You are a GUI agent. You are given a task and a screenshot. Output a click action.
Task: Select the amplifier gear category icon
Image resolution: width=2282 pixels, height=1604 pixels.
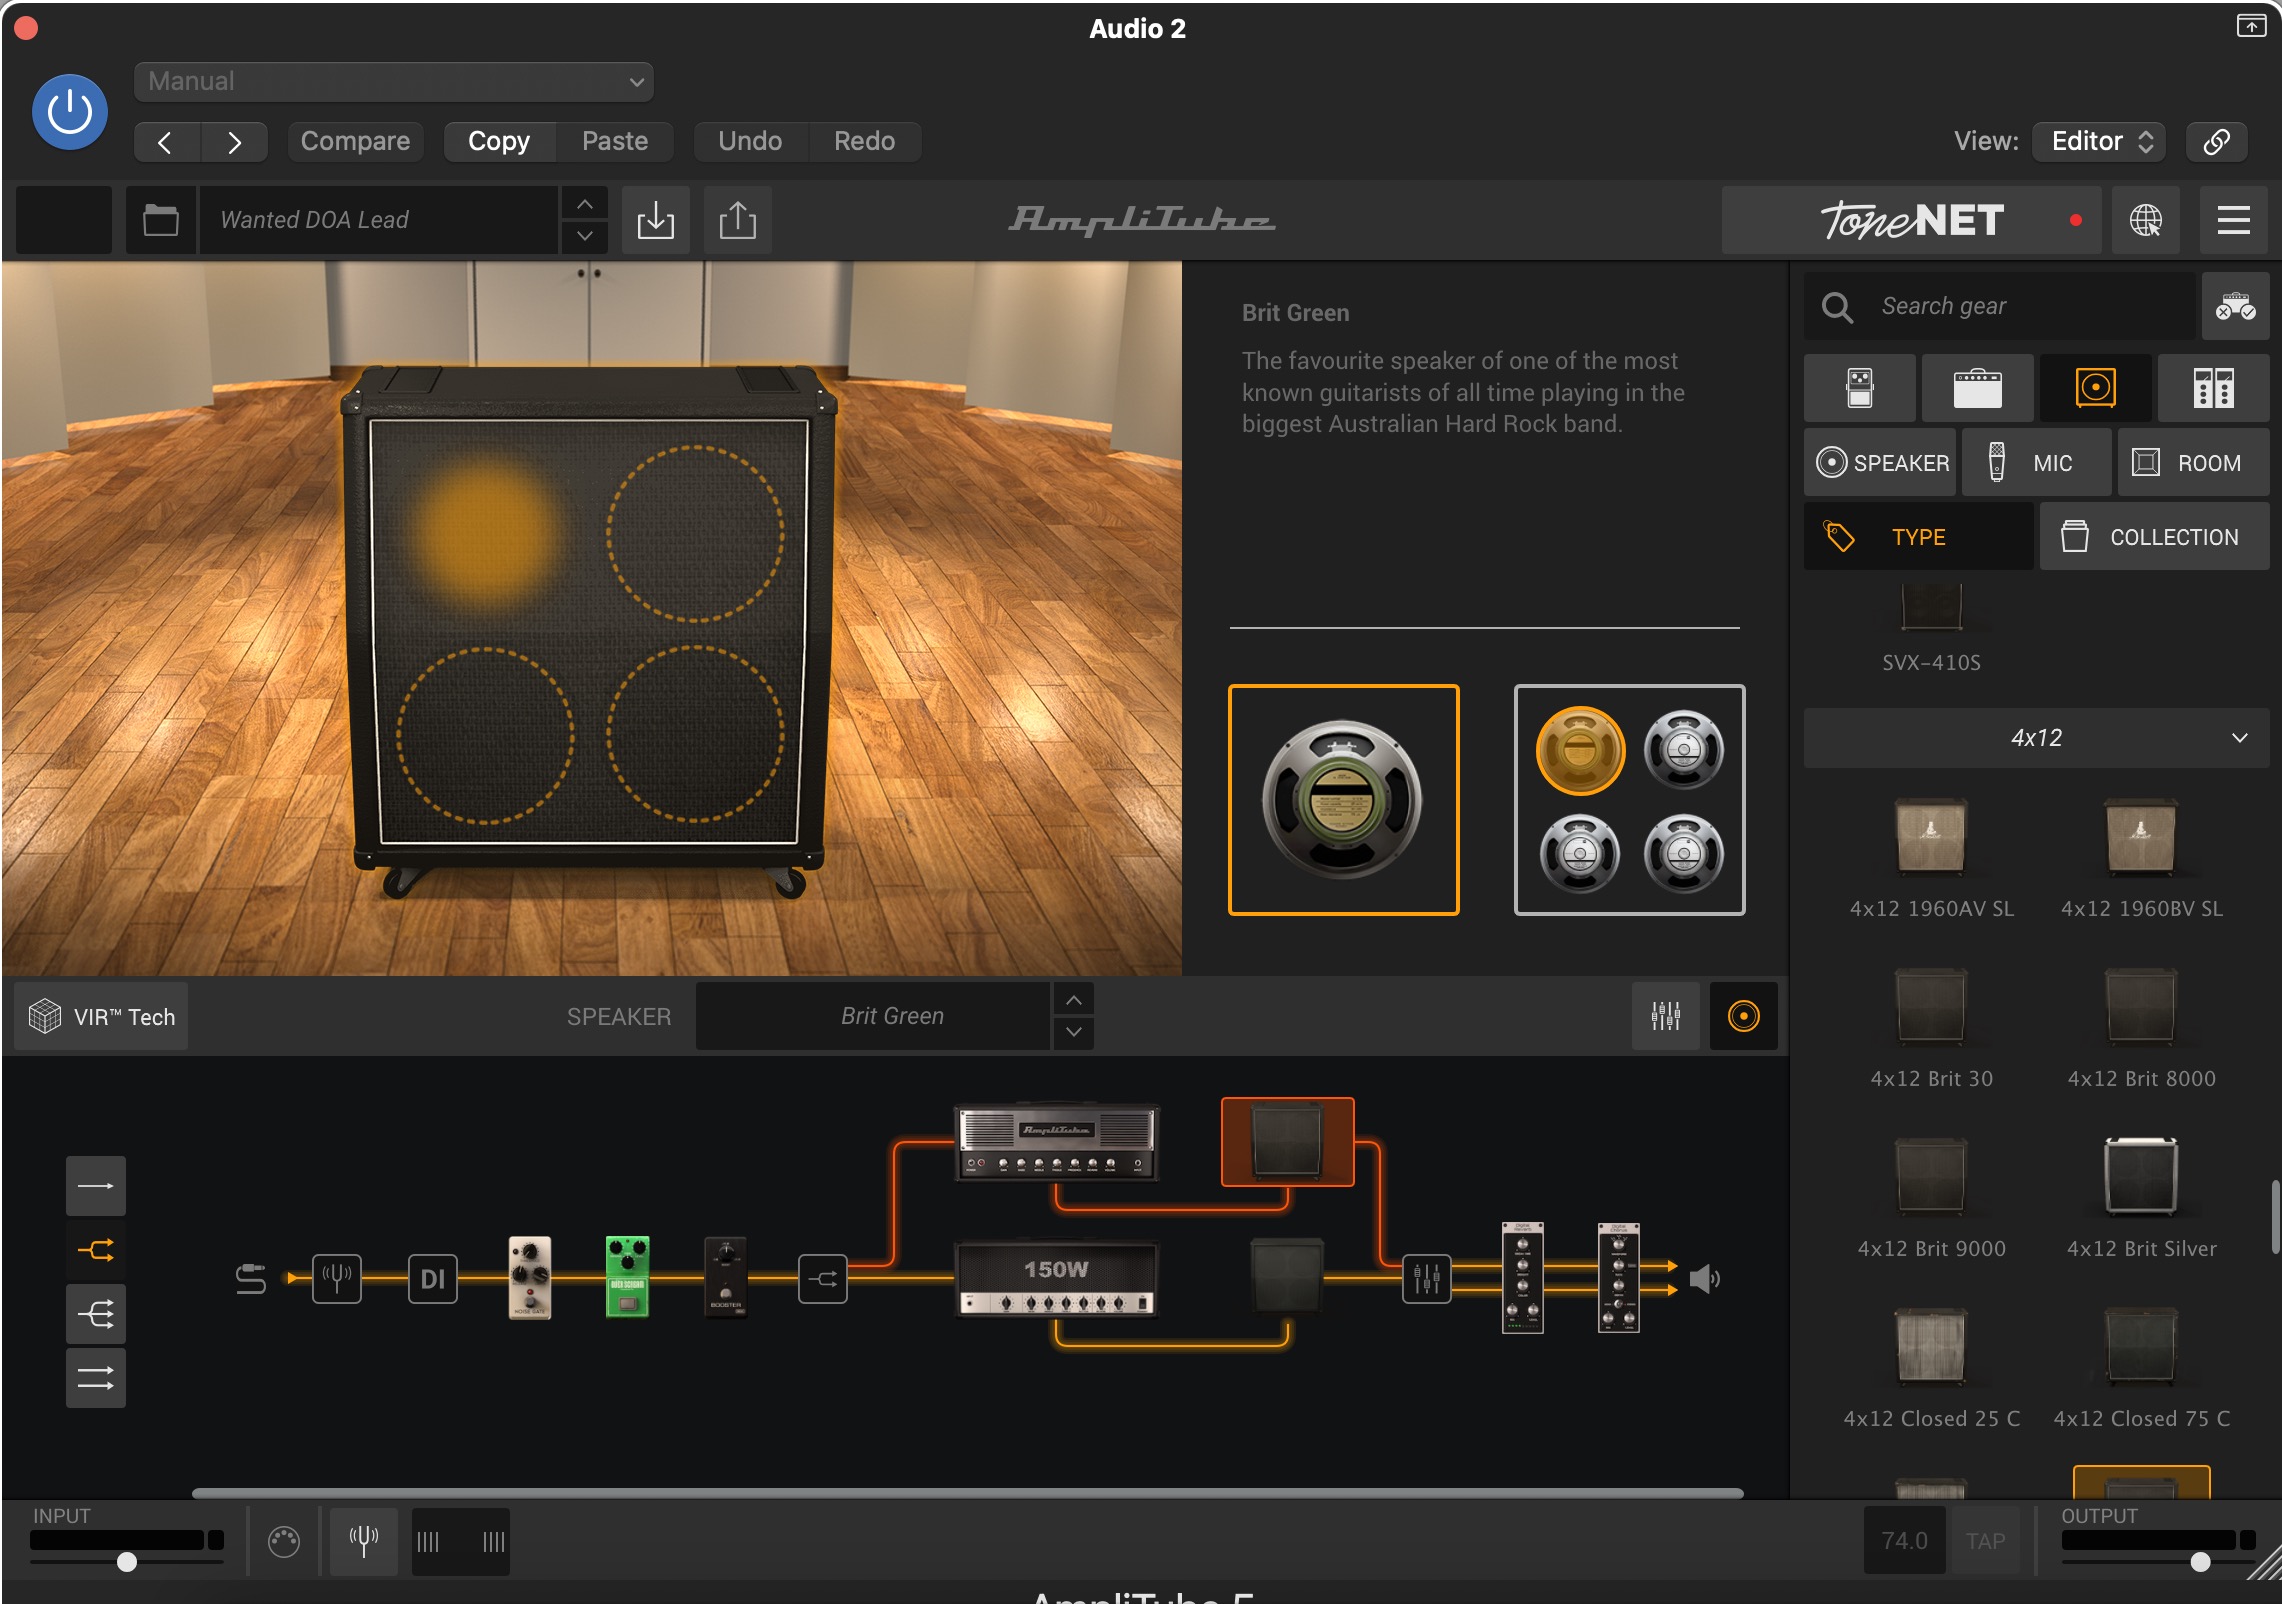pos(1977,388)
